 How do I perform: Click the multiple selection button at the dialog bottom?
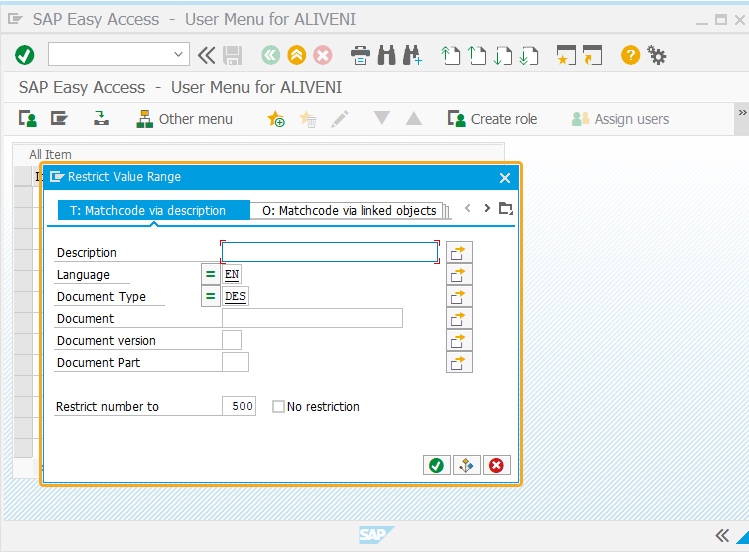(467, 465)
